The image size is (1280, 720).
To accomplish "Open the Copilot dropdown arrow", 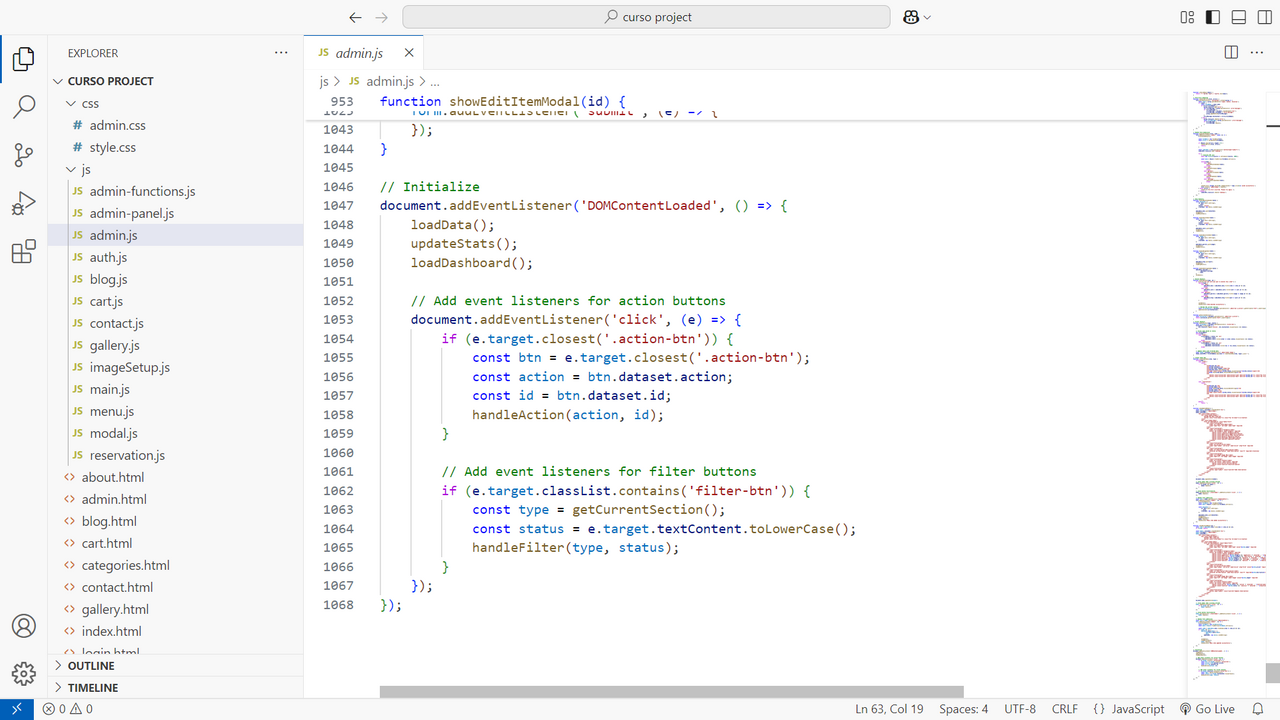I will click(928, 17).
